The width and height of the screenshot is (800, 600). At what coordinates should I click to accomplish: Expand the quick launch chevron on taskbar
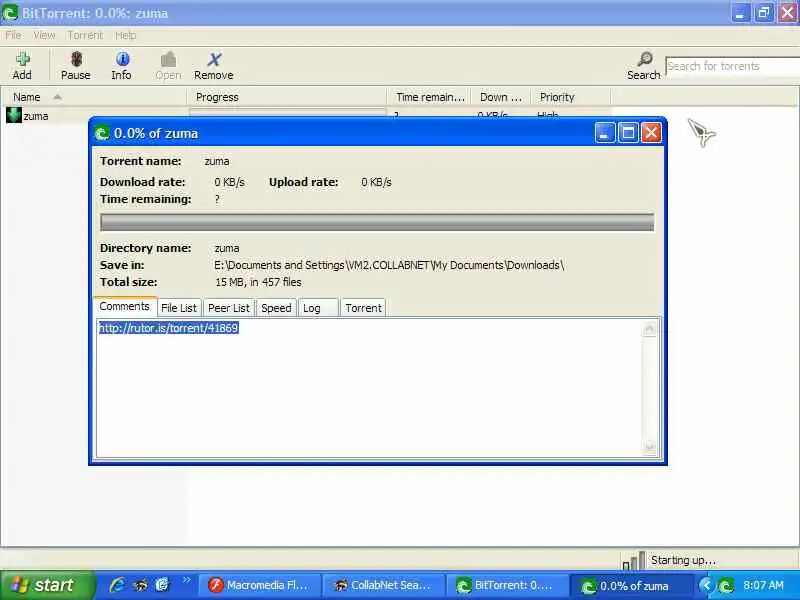187,580
